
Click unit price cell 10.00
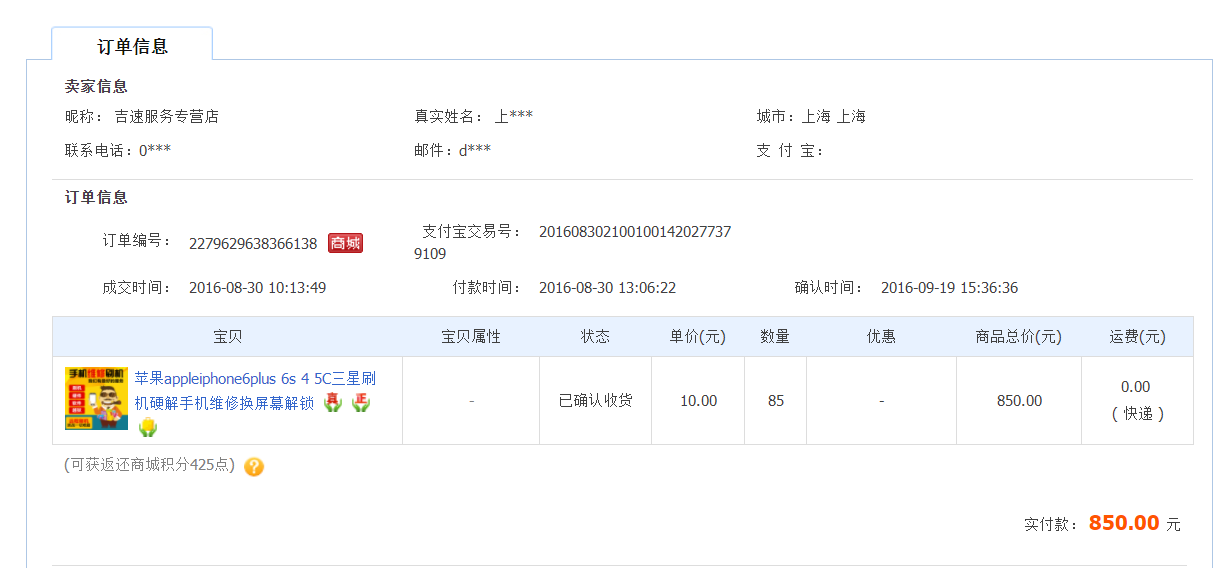pos(698,401)
